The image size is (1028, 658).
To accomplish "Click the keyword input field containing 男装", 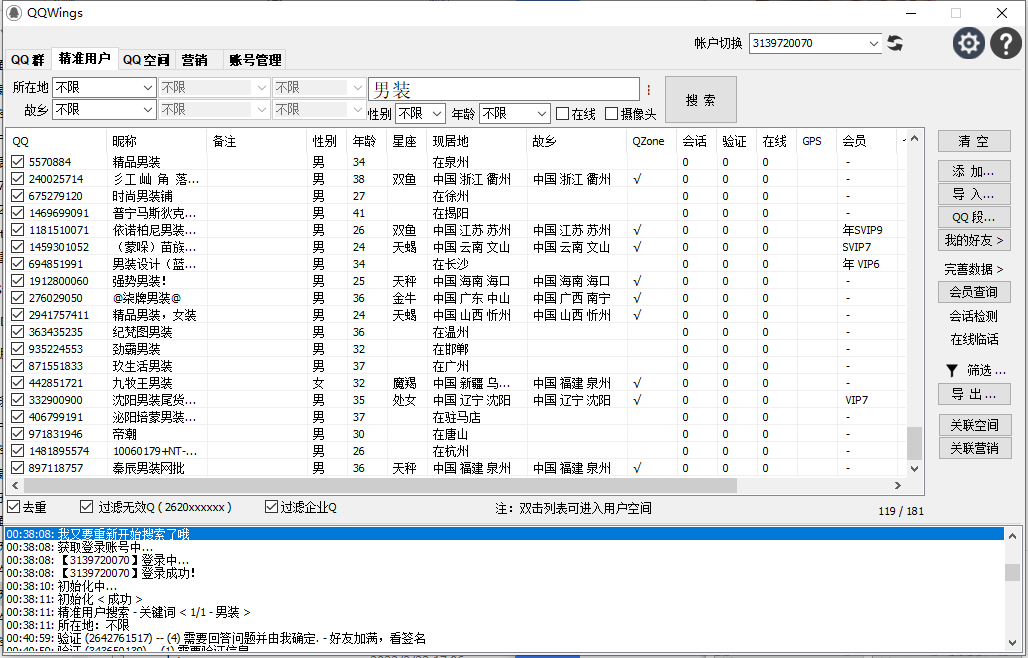I will click(x=504, y=88).
